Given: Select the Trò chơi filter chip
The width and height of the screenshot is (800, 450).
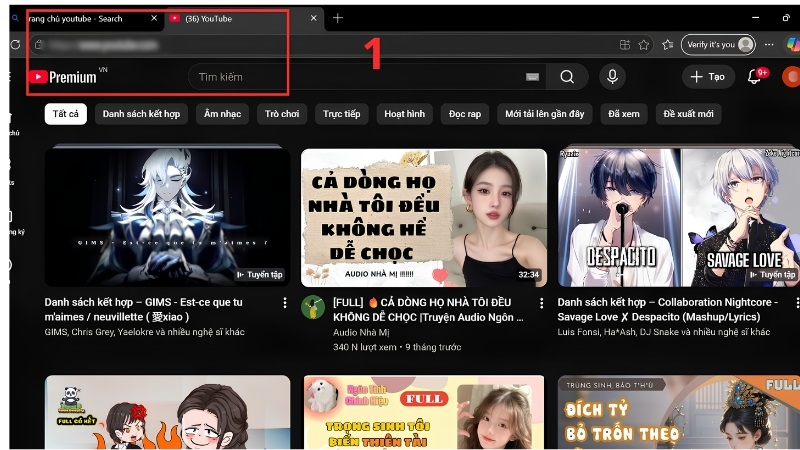Looking at the screenshot, I should tap(282, 114).
